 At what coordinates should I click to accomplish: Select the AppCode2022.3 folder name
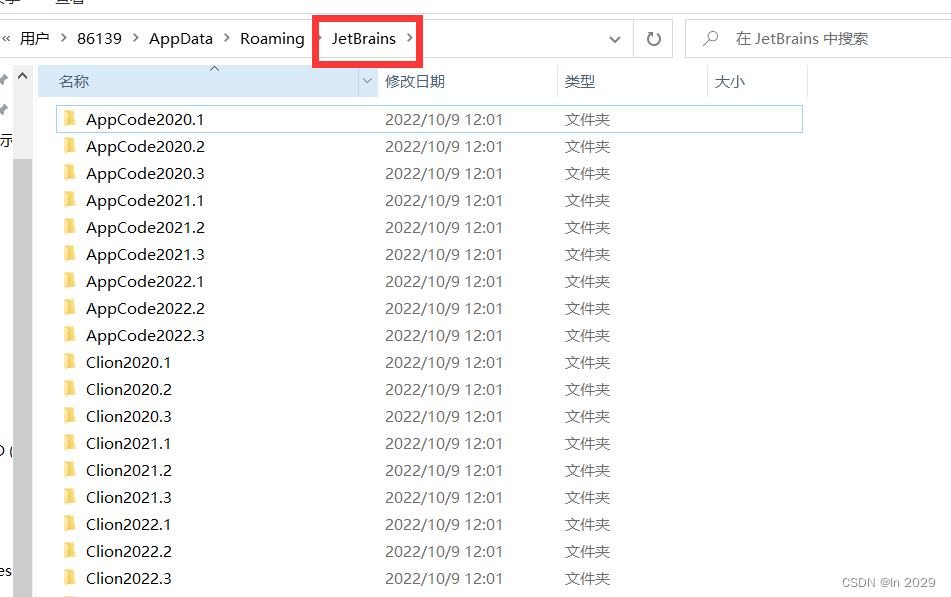(146, 336)
